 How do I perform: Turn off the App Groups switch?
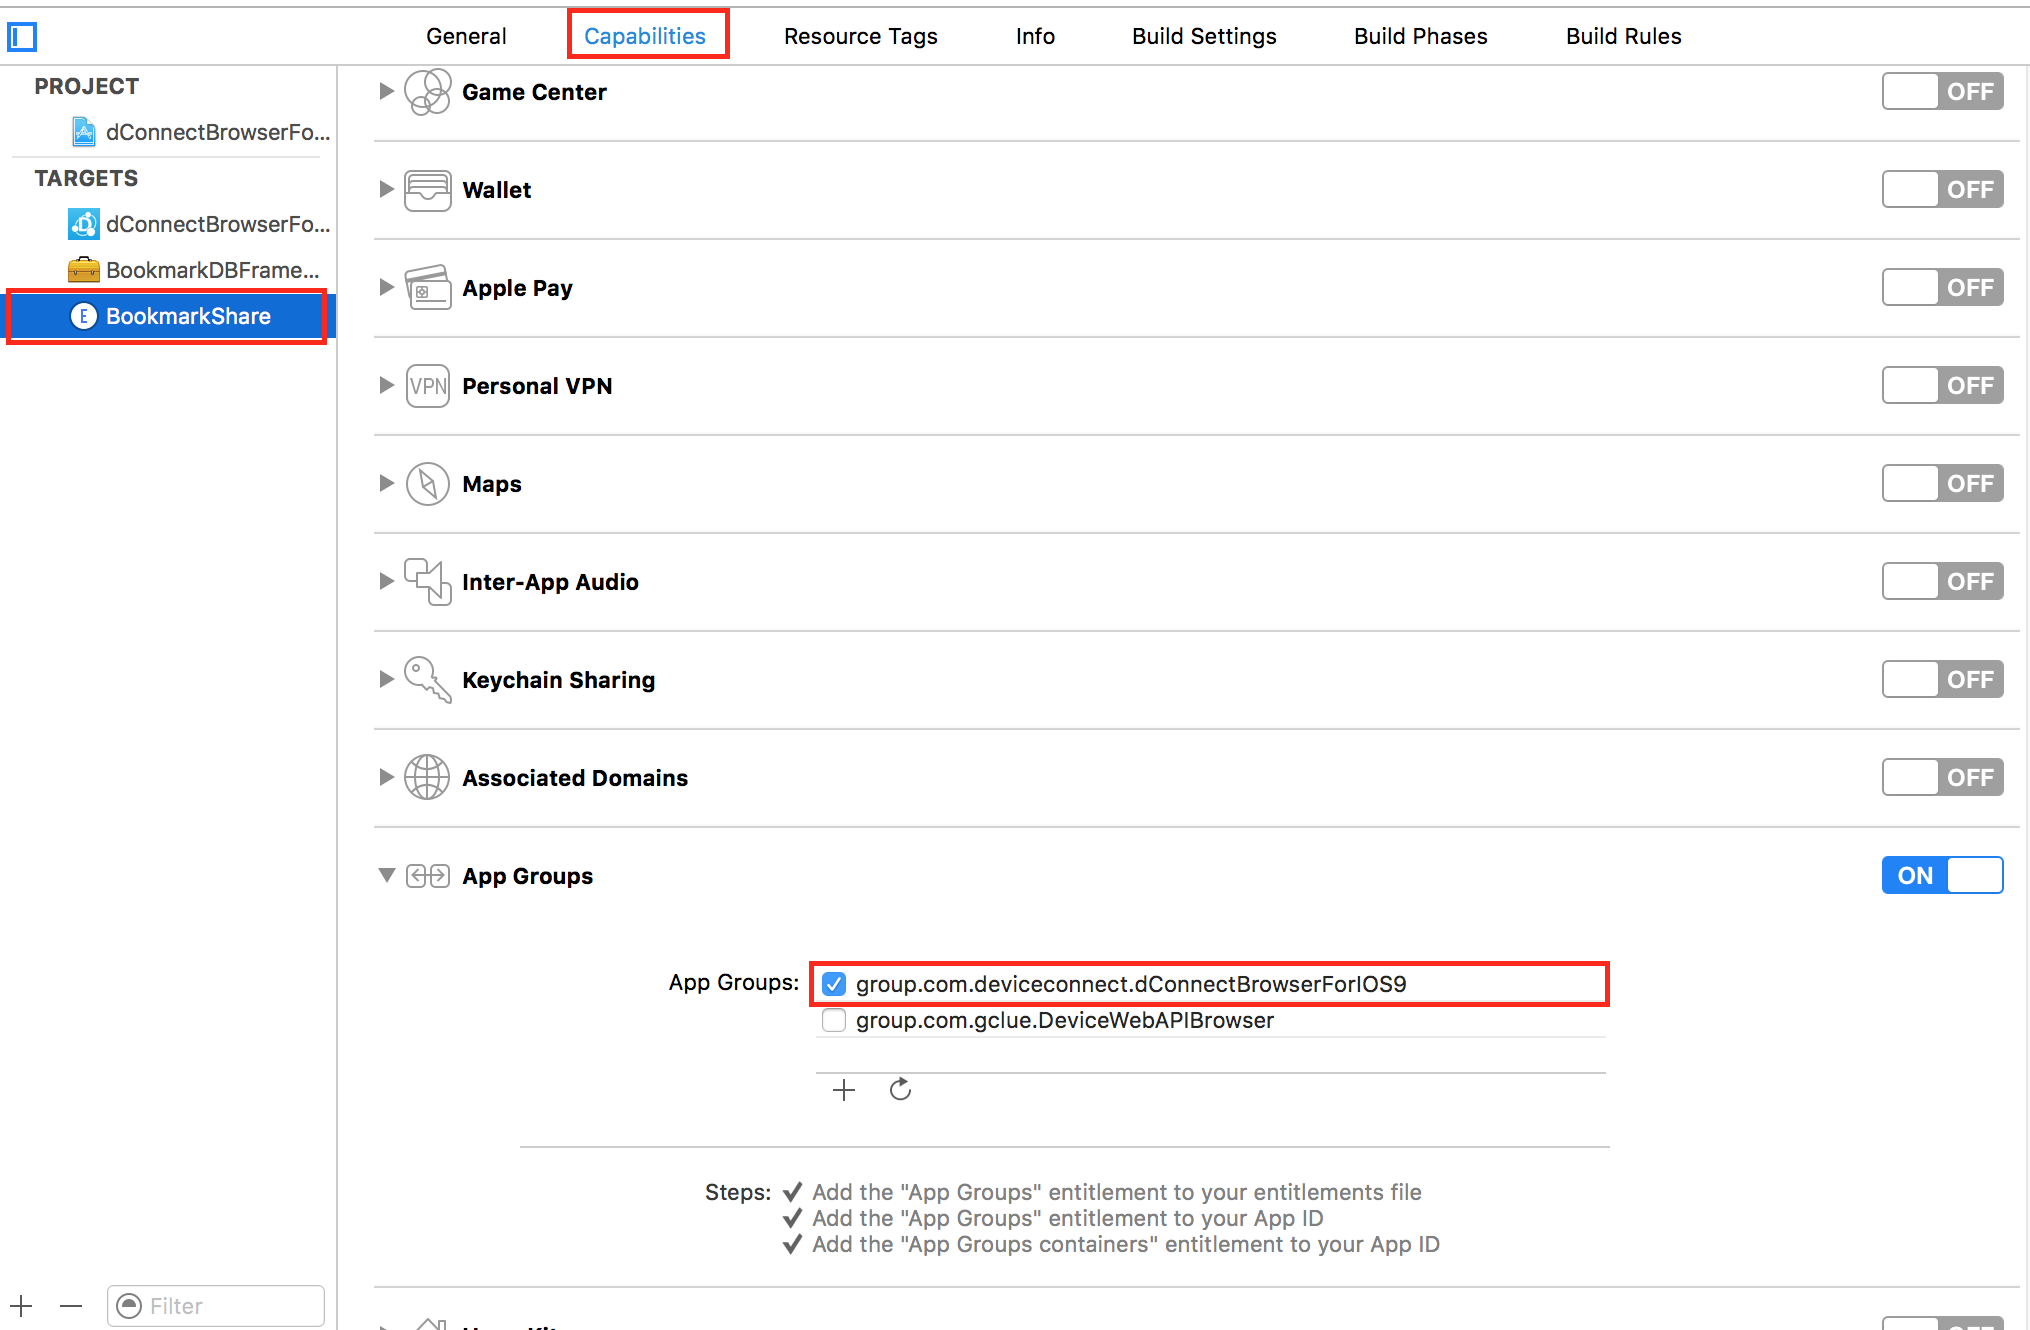tap(1941, 876)
